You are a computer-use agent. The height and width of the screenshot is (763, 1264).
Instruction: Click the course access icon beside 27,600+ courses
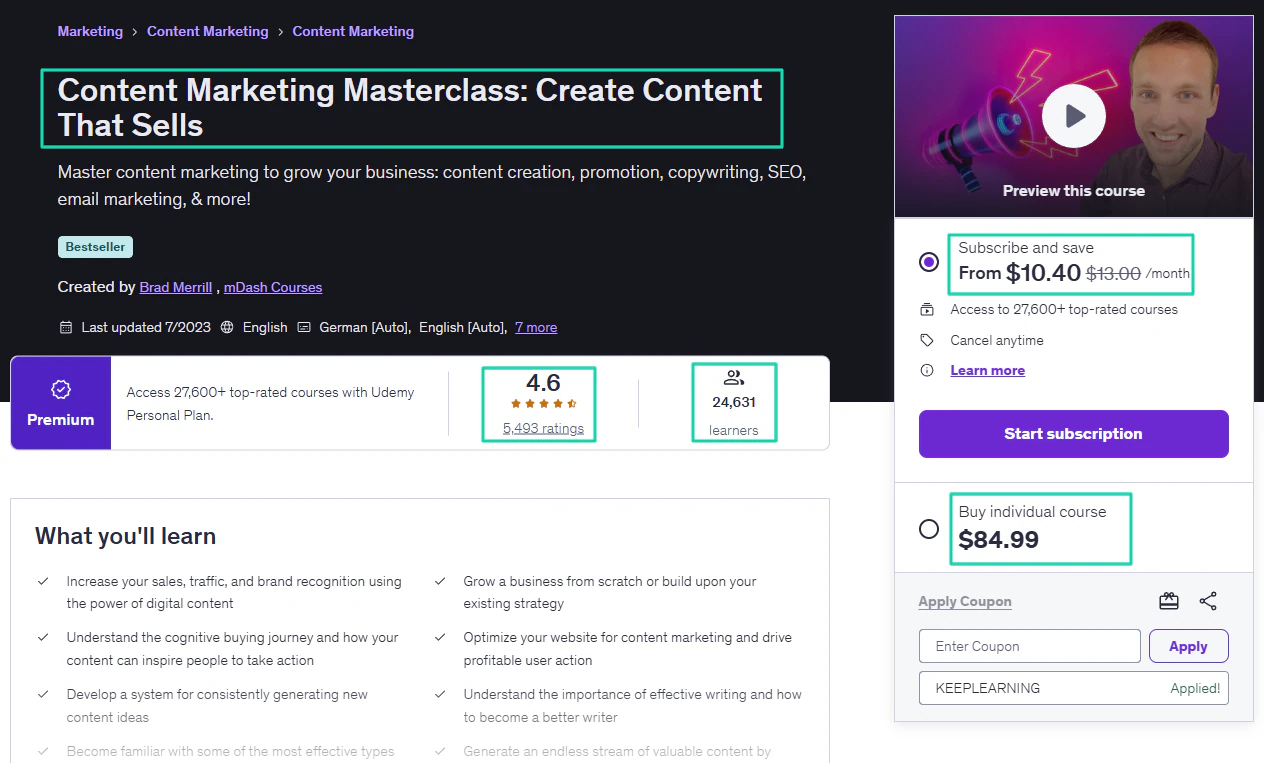tap(928, 310)
